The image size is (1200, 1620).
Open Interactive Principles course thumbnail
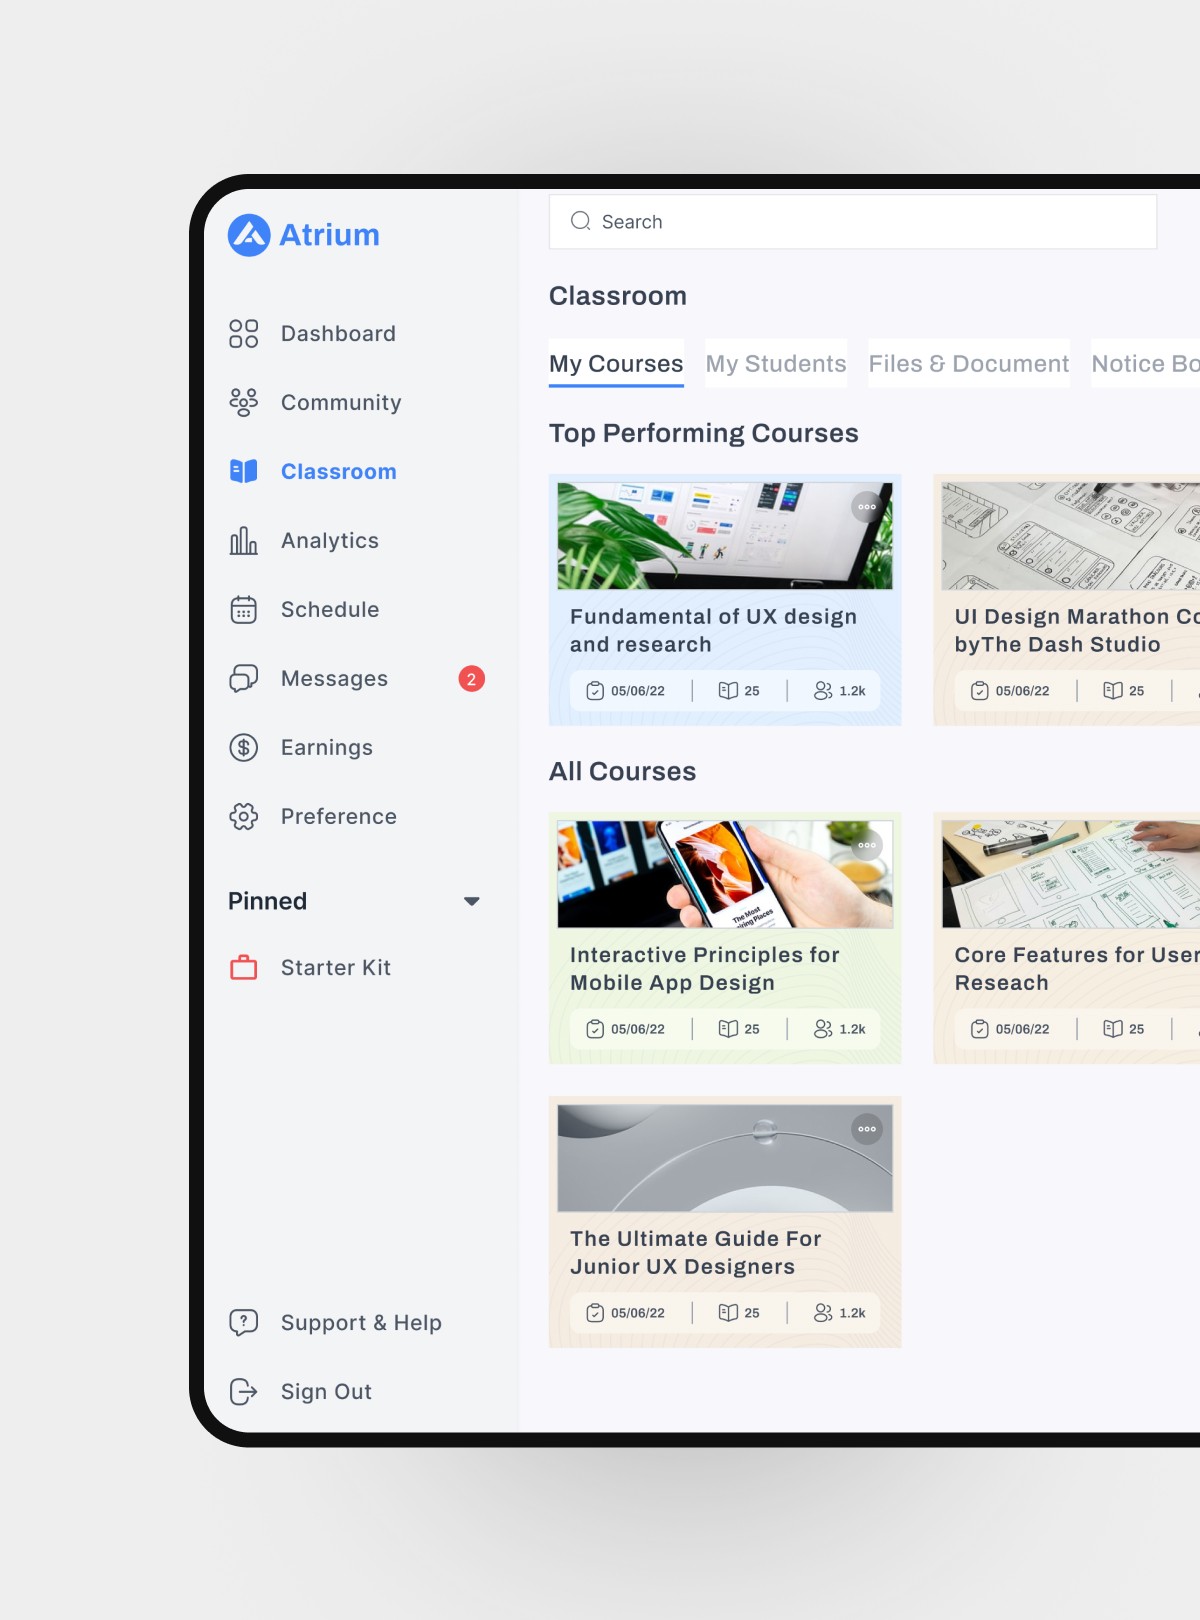(725, 875)
